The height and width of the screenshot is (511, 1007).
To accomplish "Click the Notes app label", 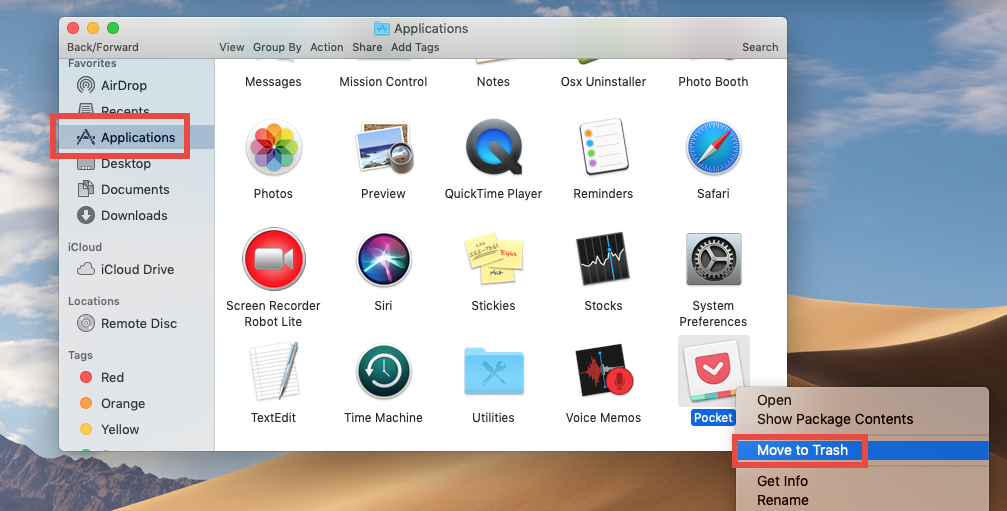I will click(x=493, y=82).
